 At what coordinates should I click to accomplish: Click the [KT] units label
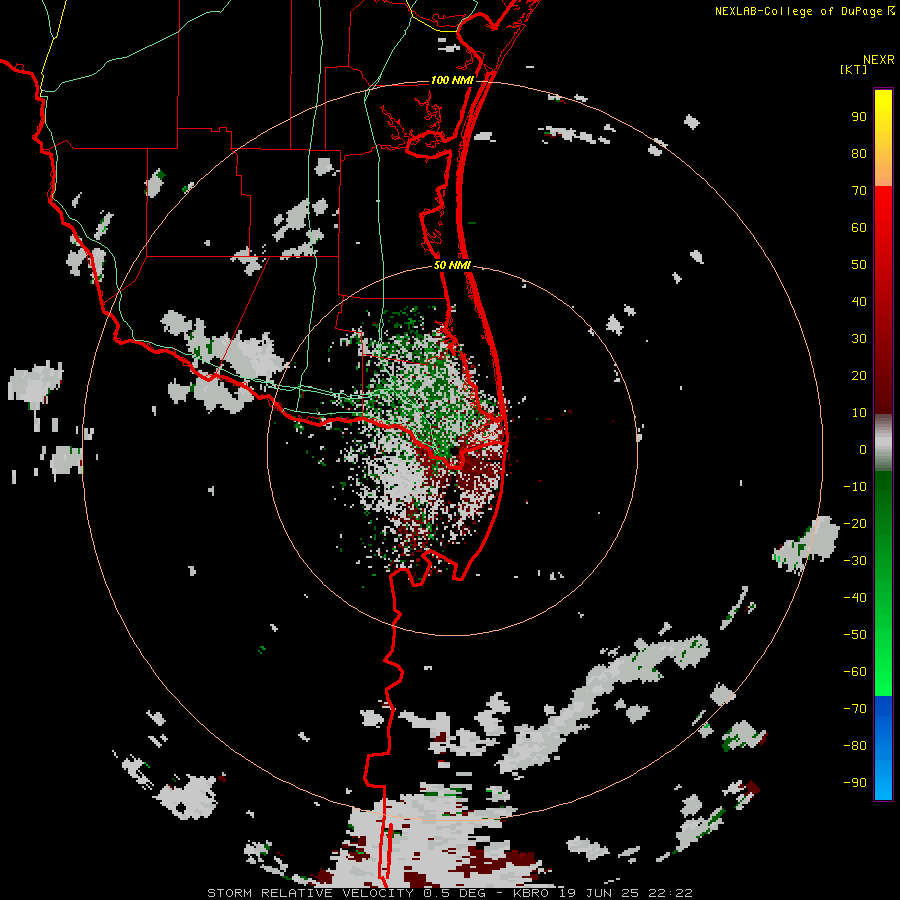(853, 69)
